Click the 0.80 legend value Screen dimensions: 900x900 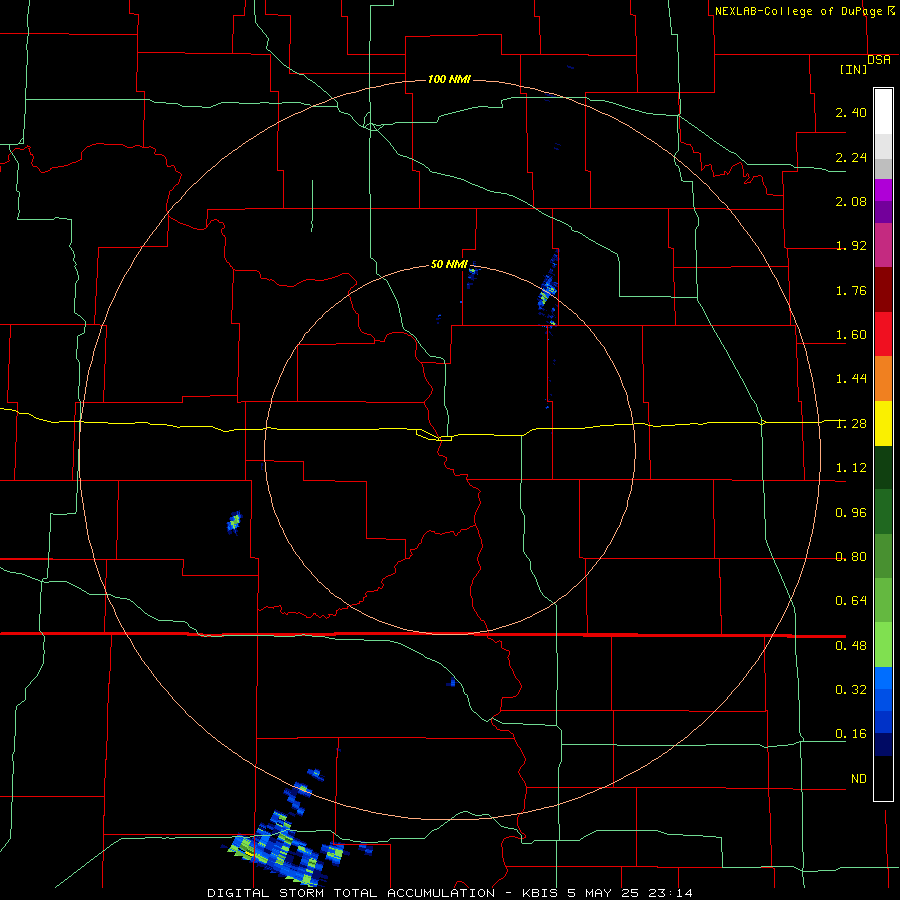point(851,557)
